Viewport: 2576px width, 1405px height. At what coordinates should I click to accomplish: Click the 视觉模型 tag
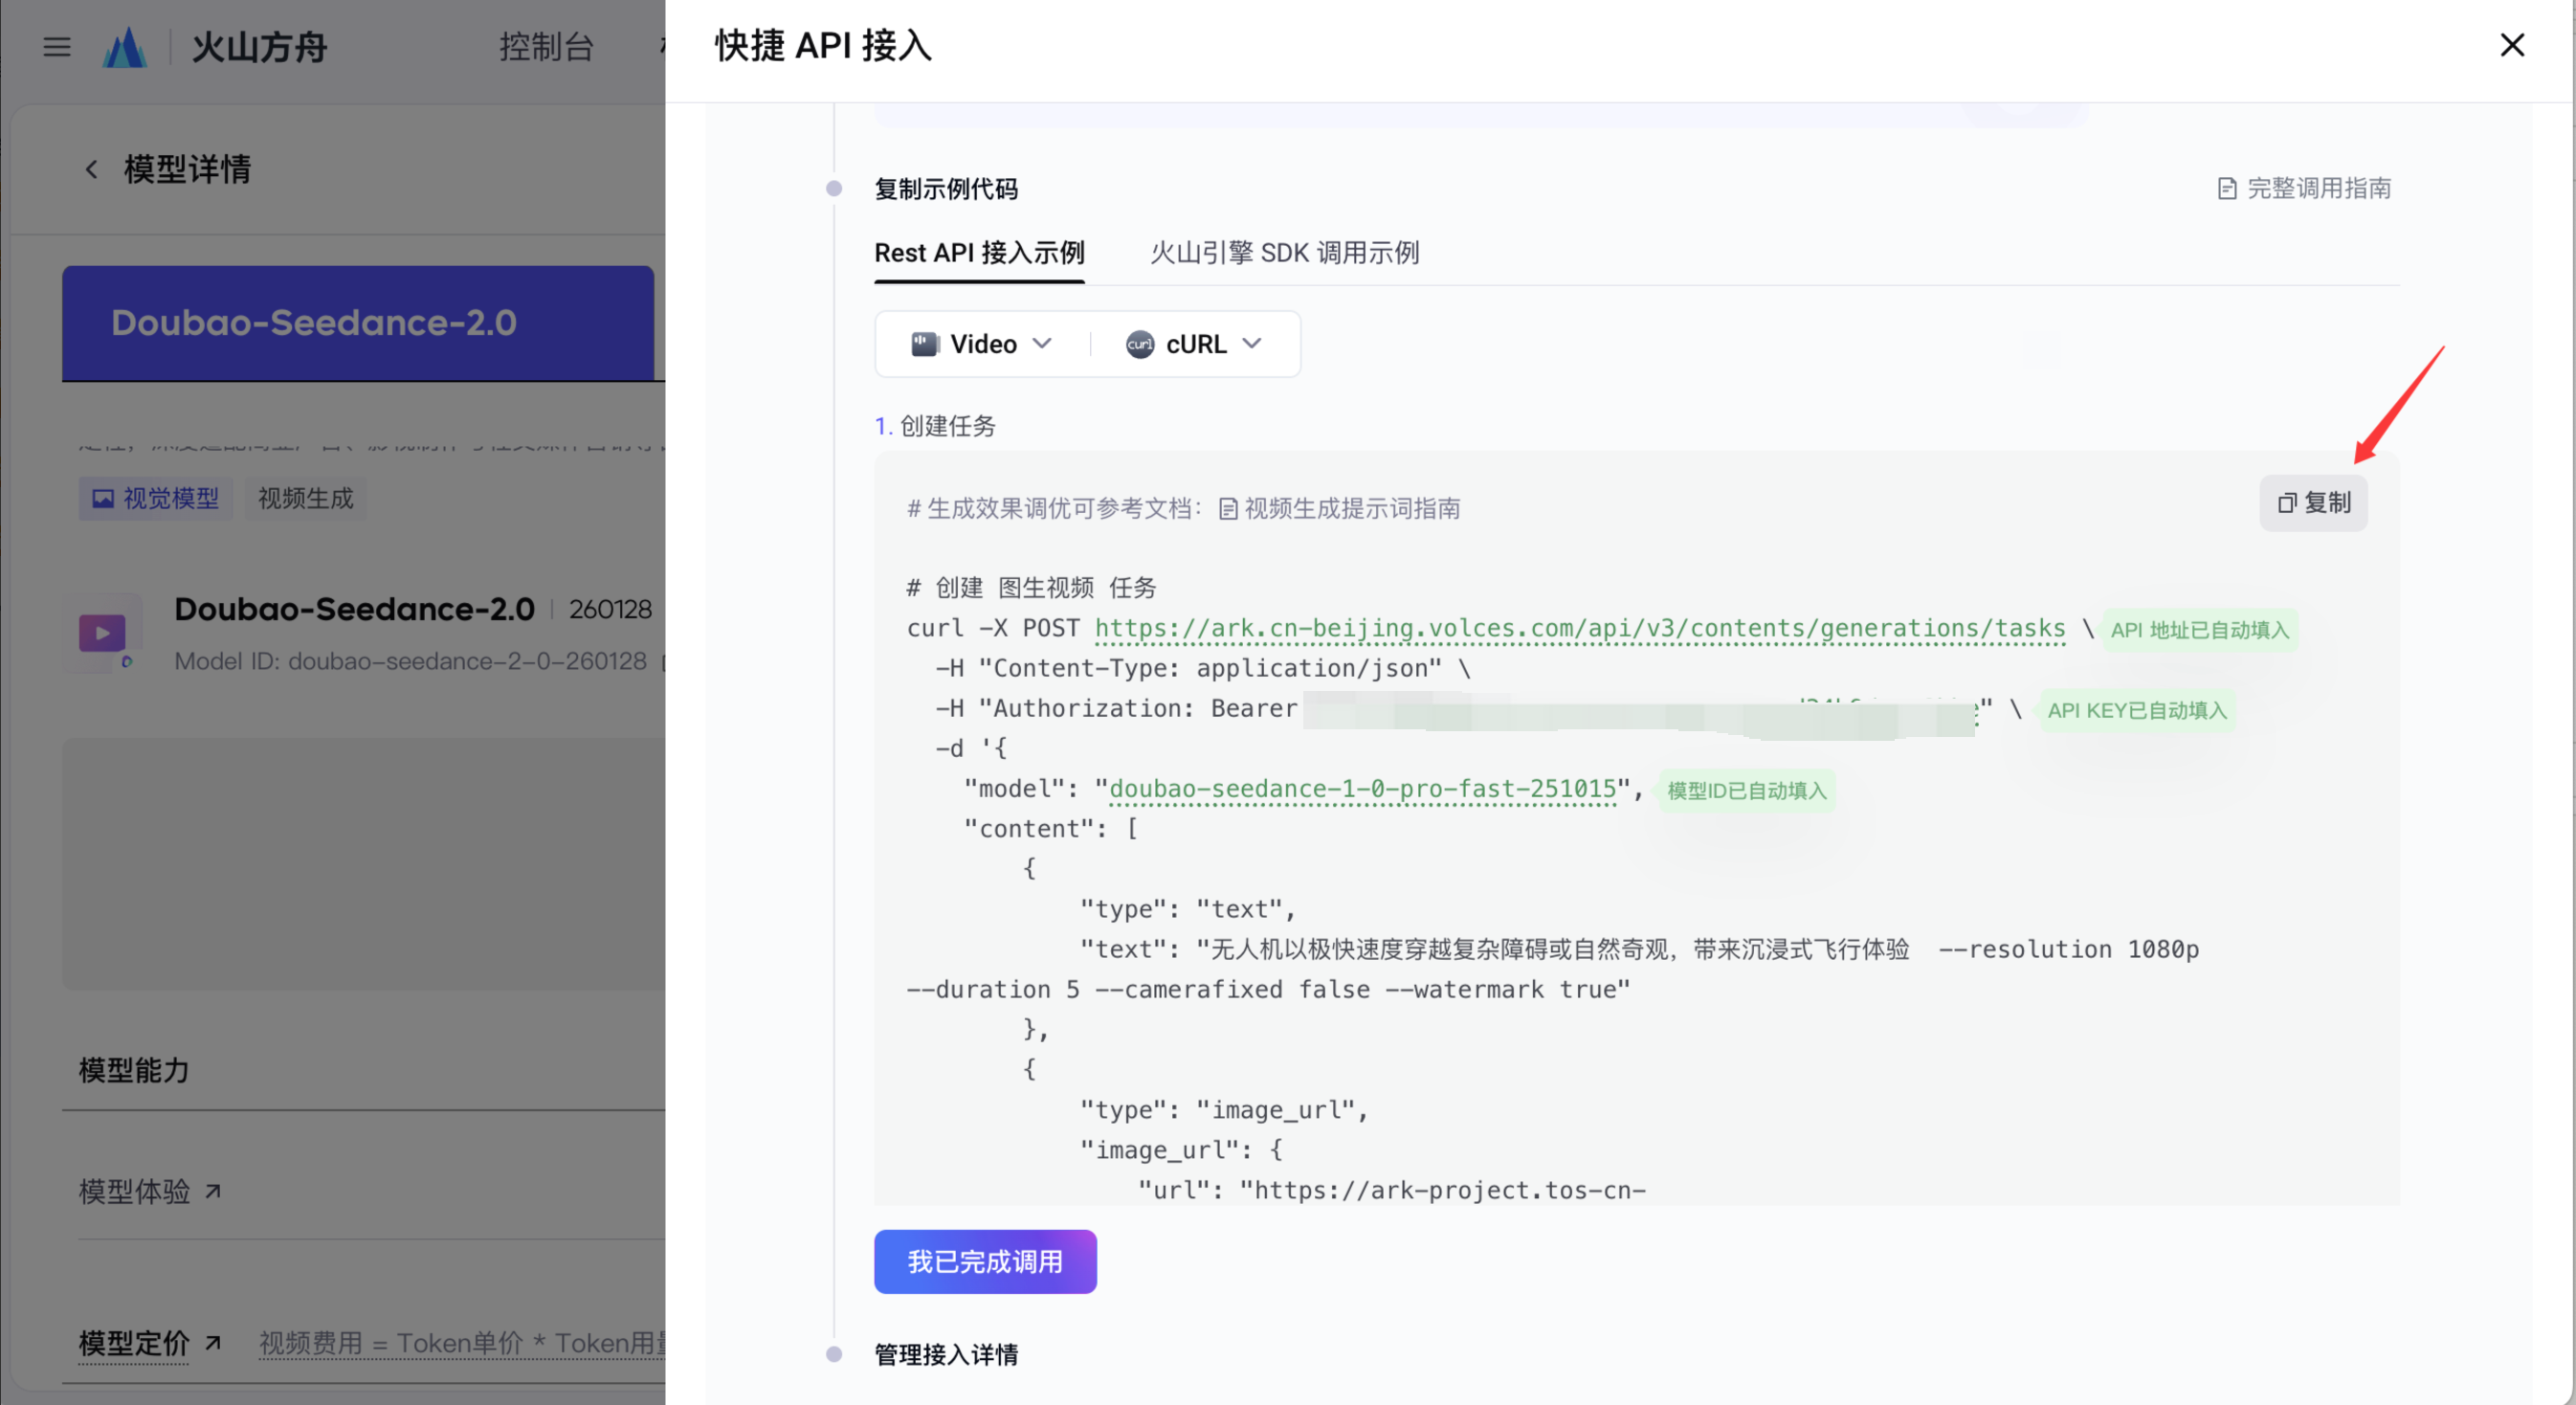(x=156, y=498)
